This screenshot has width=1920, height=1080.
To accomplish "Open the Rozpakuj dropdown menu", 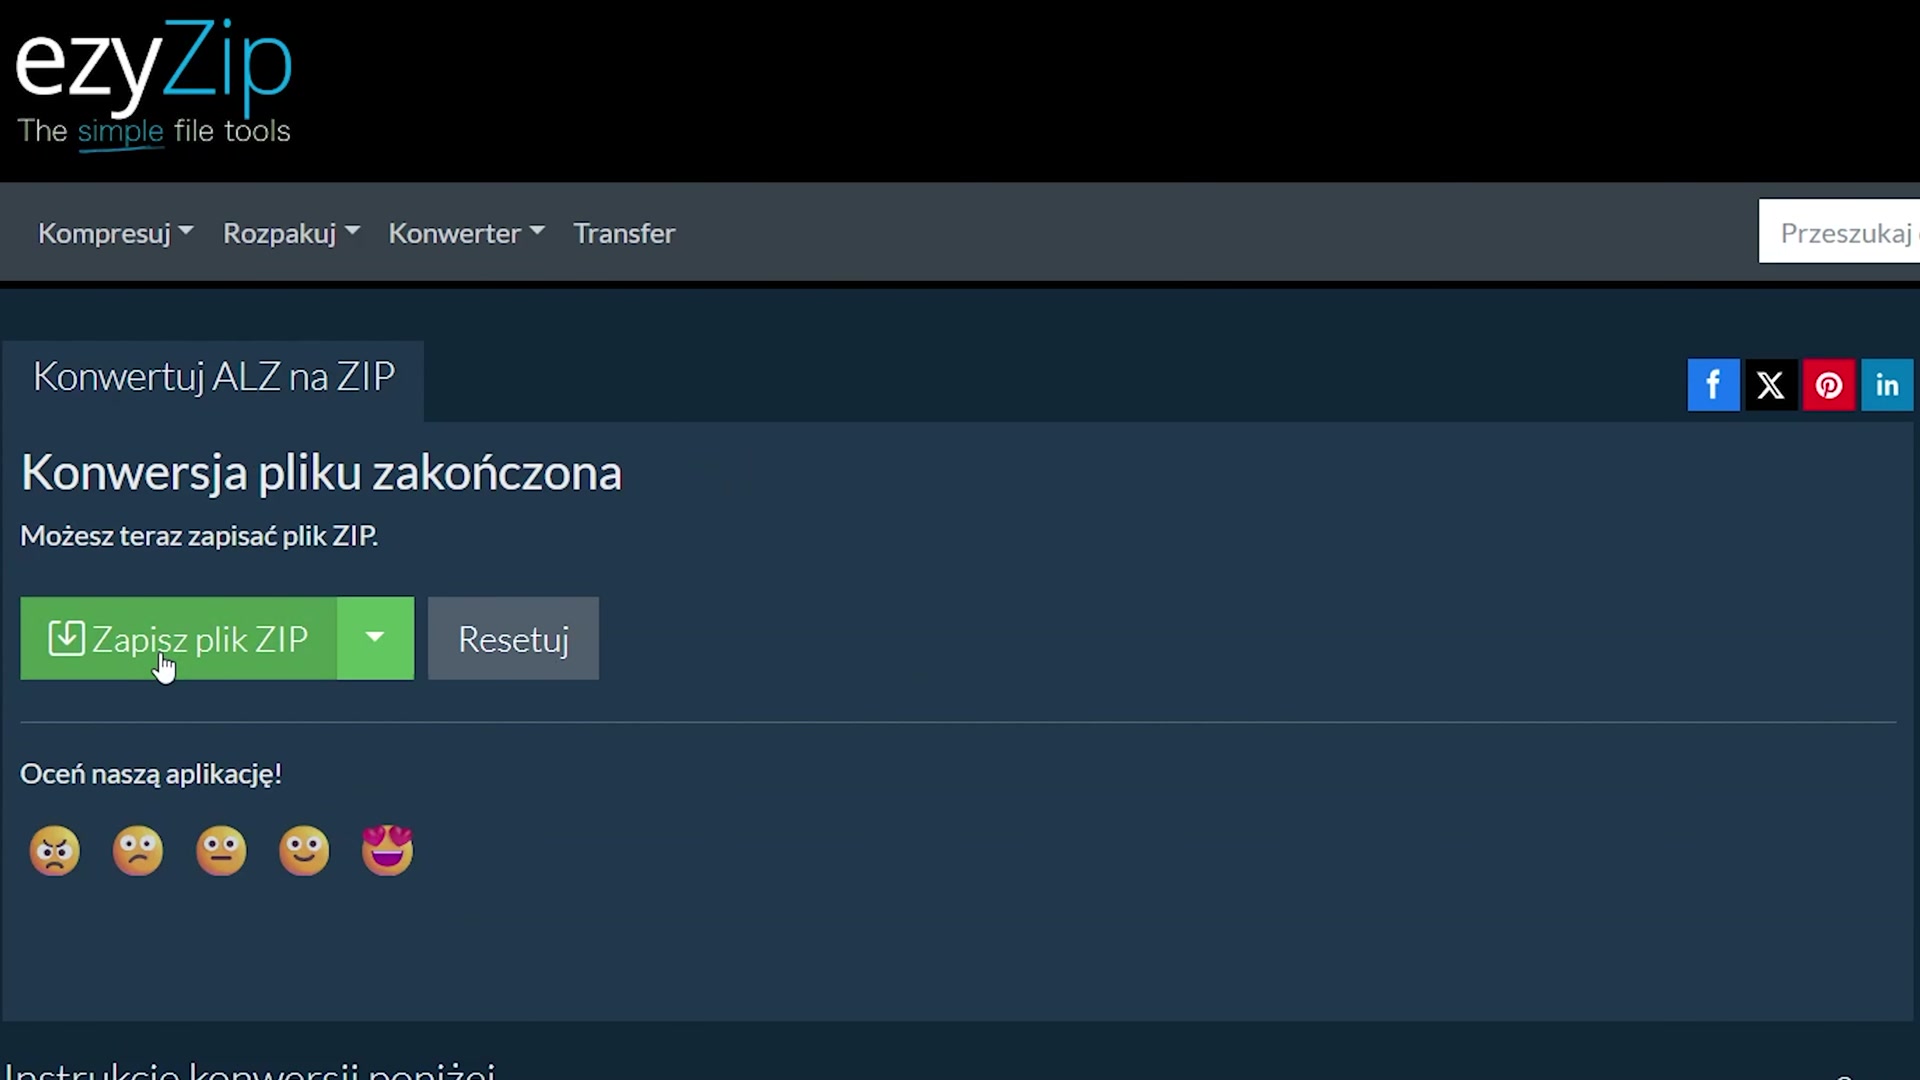I will coord(291,233).
